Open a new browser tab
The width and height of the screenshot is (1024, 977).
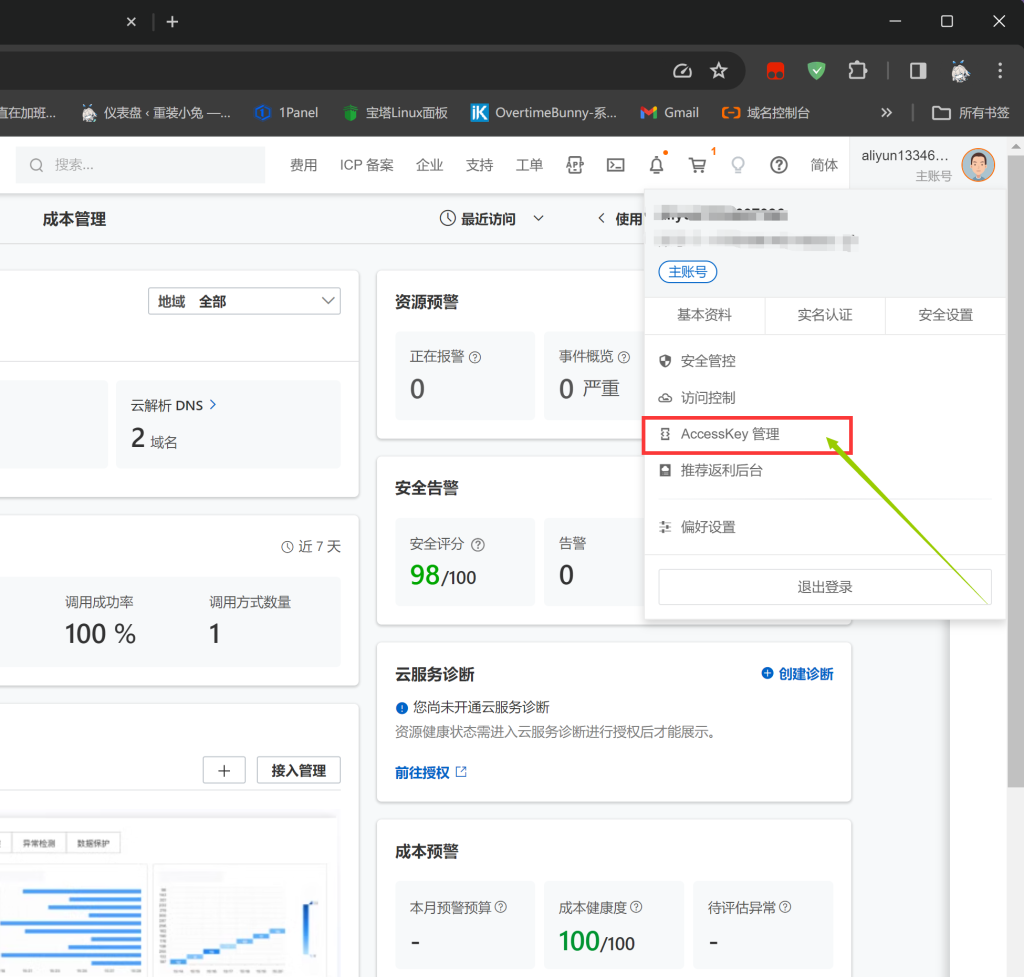tap(172, 22)
